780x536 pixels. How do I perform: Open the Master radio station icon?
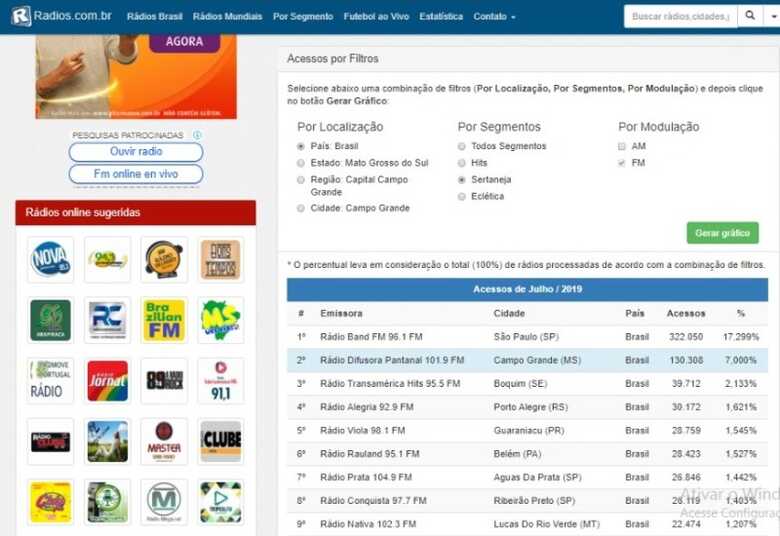[164, 441]
